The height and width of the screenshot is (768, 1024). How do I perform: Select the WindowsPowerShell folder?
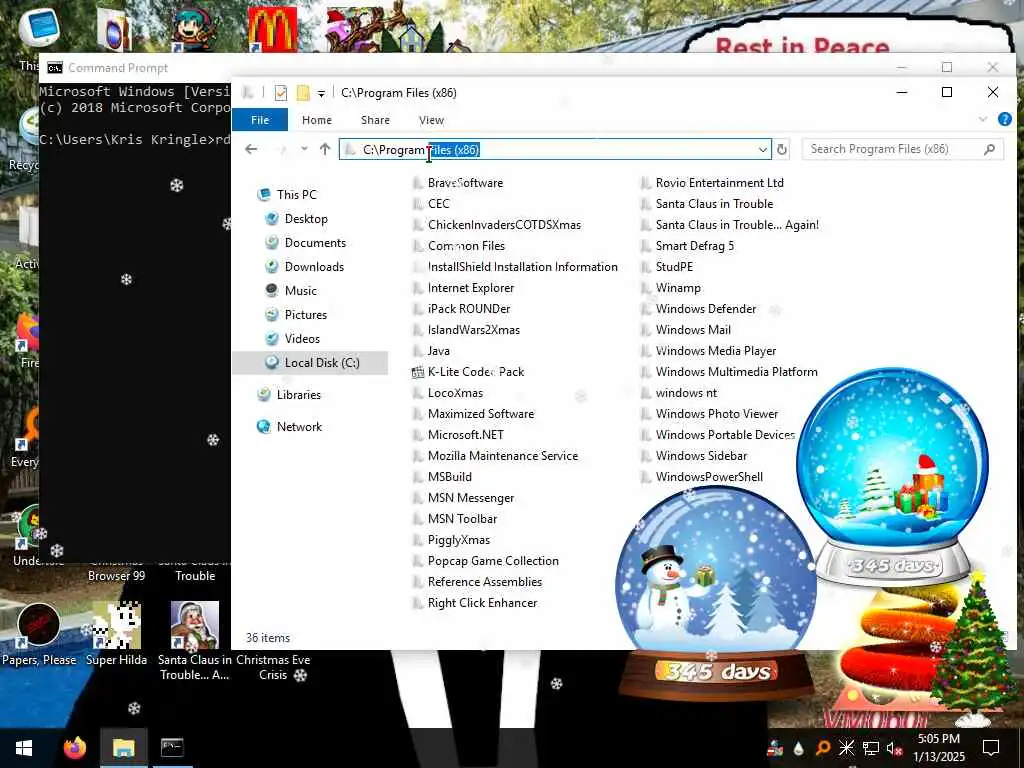(x=709, y=477)
